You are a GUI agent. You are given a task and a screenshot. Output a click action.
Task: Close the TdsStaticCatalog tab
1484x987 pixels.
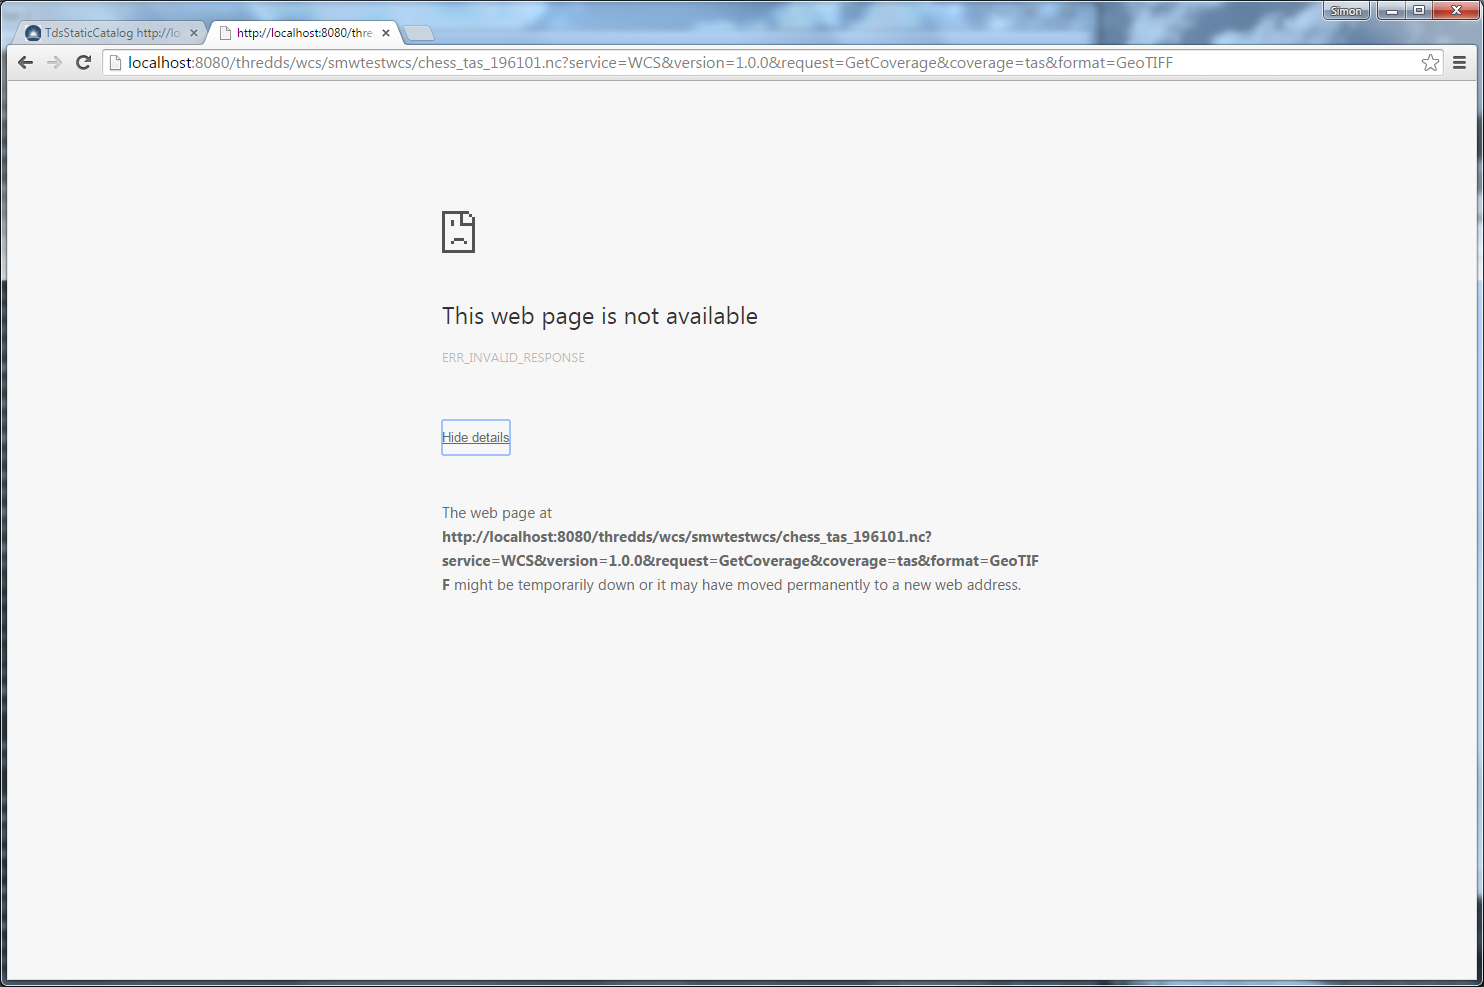pyautogui.click(x=194, y=33)
